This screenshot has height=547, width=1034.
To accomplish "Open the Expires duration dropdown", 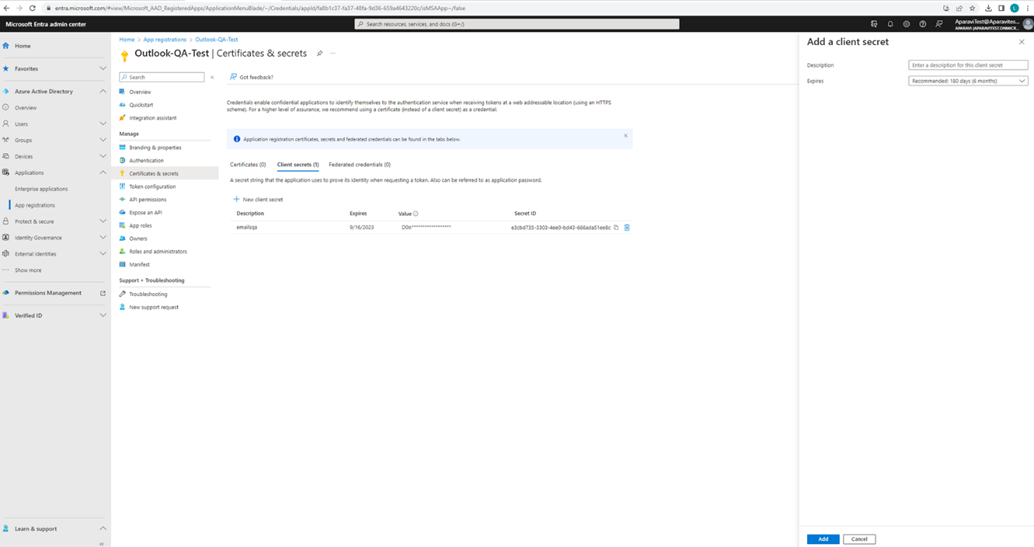I will [967, 81].
